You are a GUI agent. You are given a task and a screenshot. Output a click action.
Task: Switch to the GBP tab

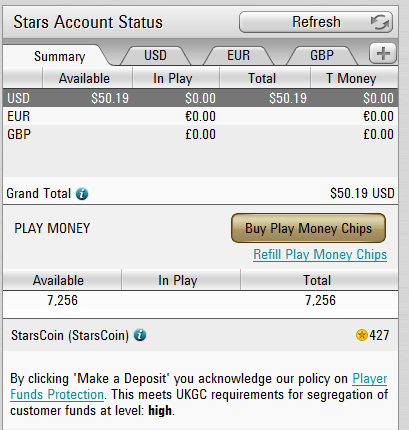(x=322, y=55)
